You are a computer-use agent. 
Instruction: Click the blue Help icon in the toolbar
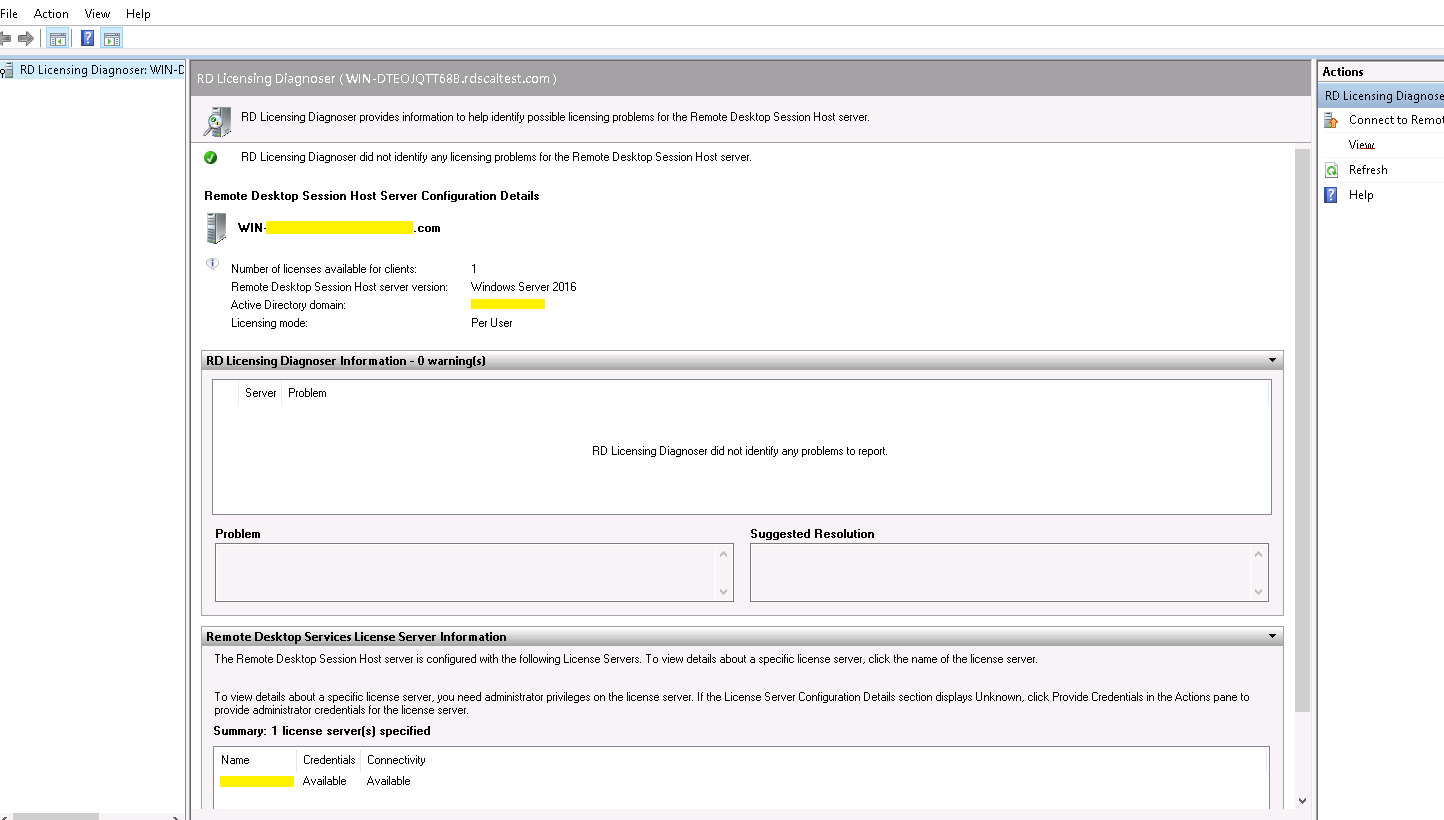tap(88, 39)
